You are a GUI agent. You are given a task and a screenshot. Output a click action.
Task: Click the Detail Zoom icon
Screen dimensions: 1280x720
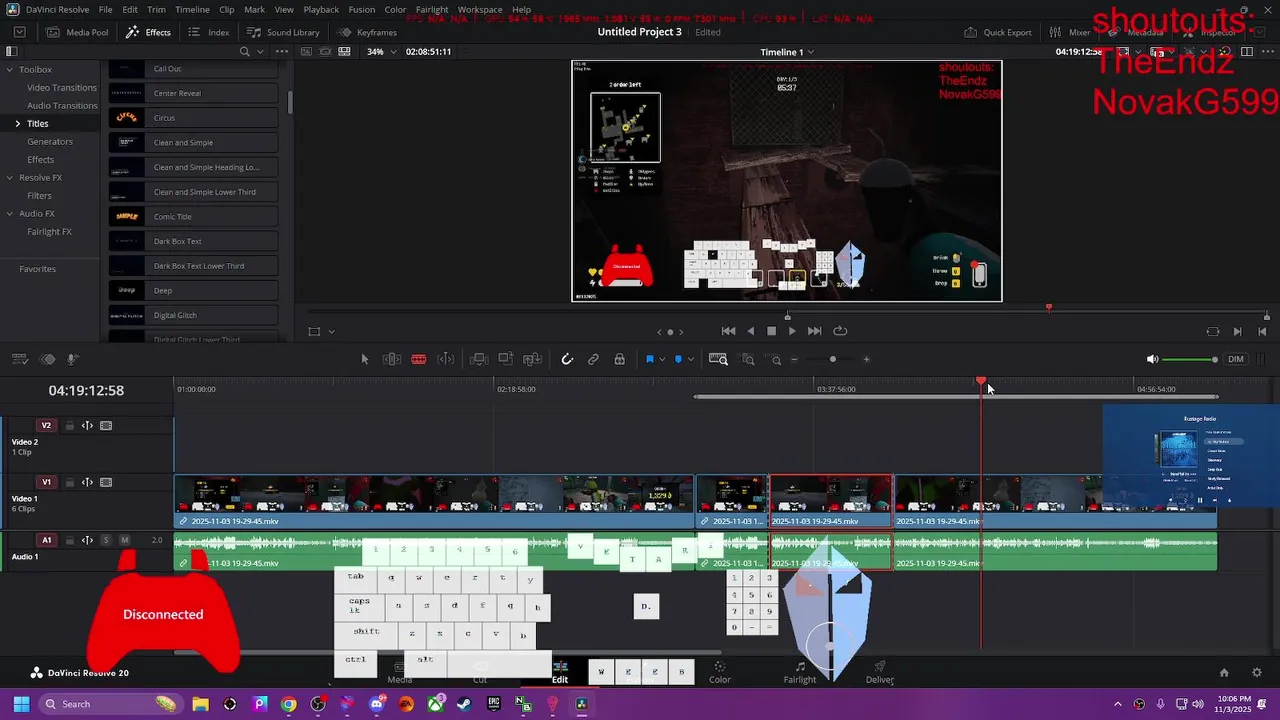pyautogui.click(x=748, y=359)
